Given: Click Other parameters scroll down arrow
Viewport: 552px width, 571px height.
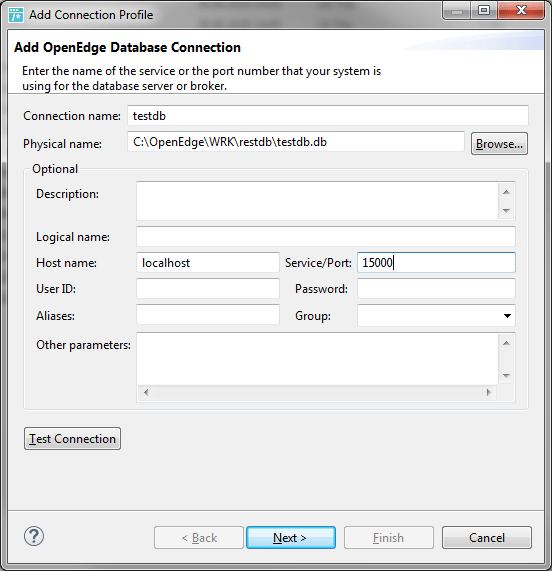Looking at the screenshot, I should 506,375.
